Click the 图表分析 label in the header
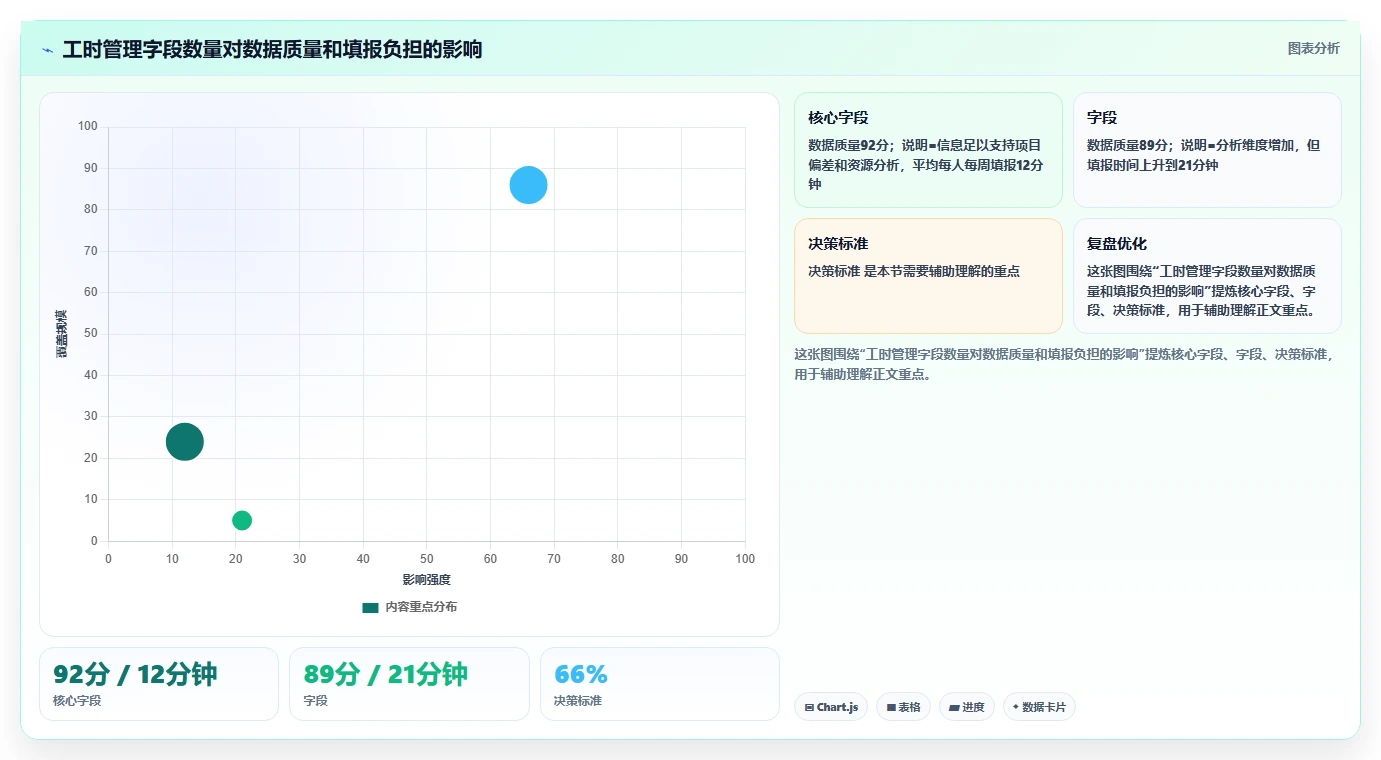The height and width of the screenshot is (760, 1381). coord(1313,48)
